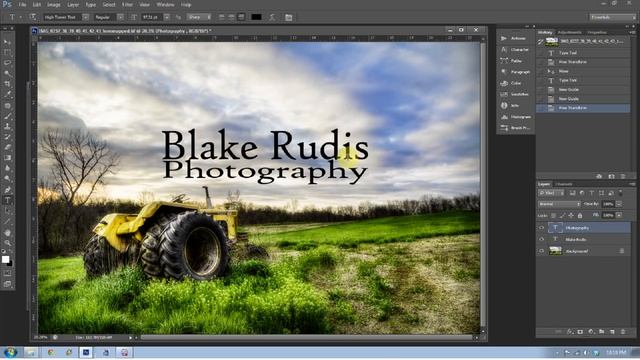Open the Create Warped Text dialog

[x=272, y=17]
